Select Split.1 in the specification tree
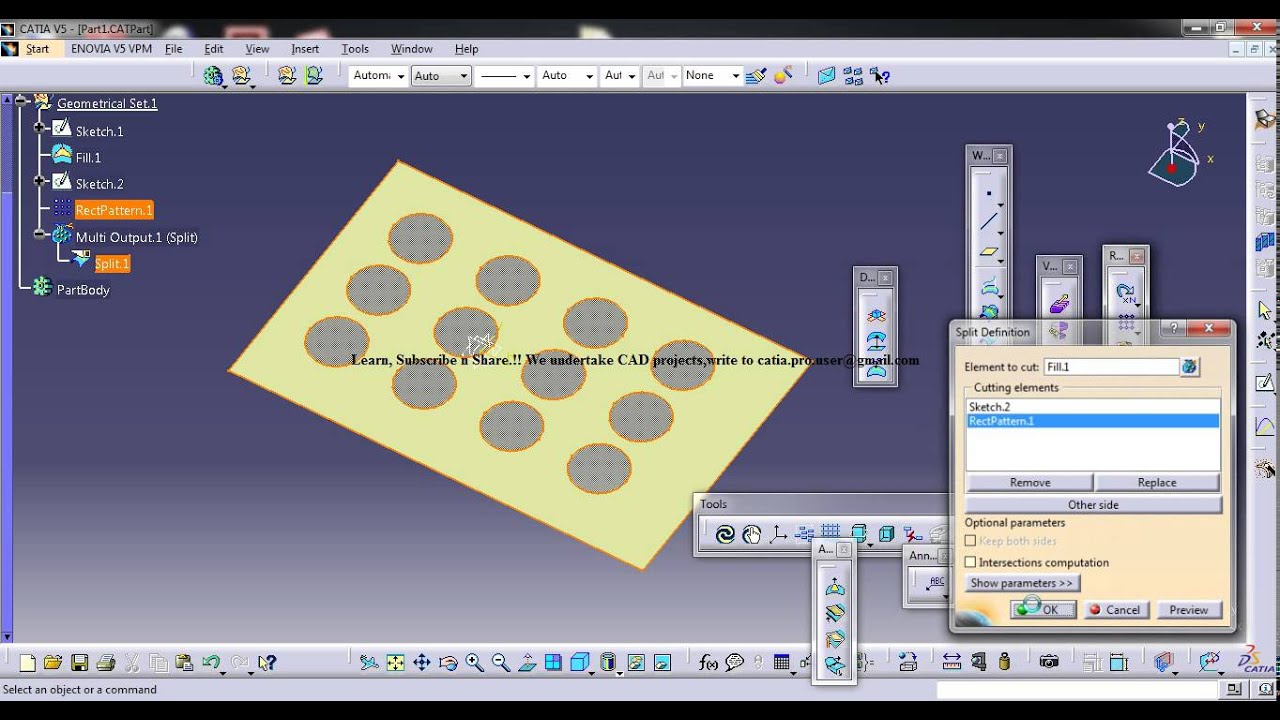The height and width of the screenshot is (720, 1280). pos(112,263)
